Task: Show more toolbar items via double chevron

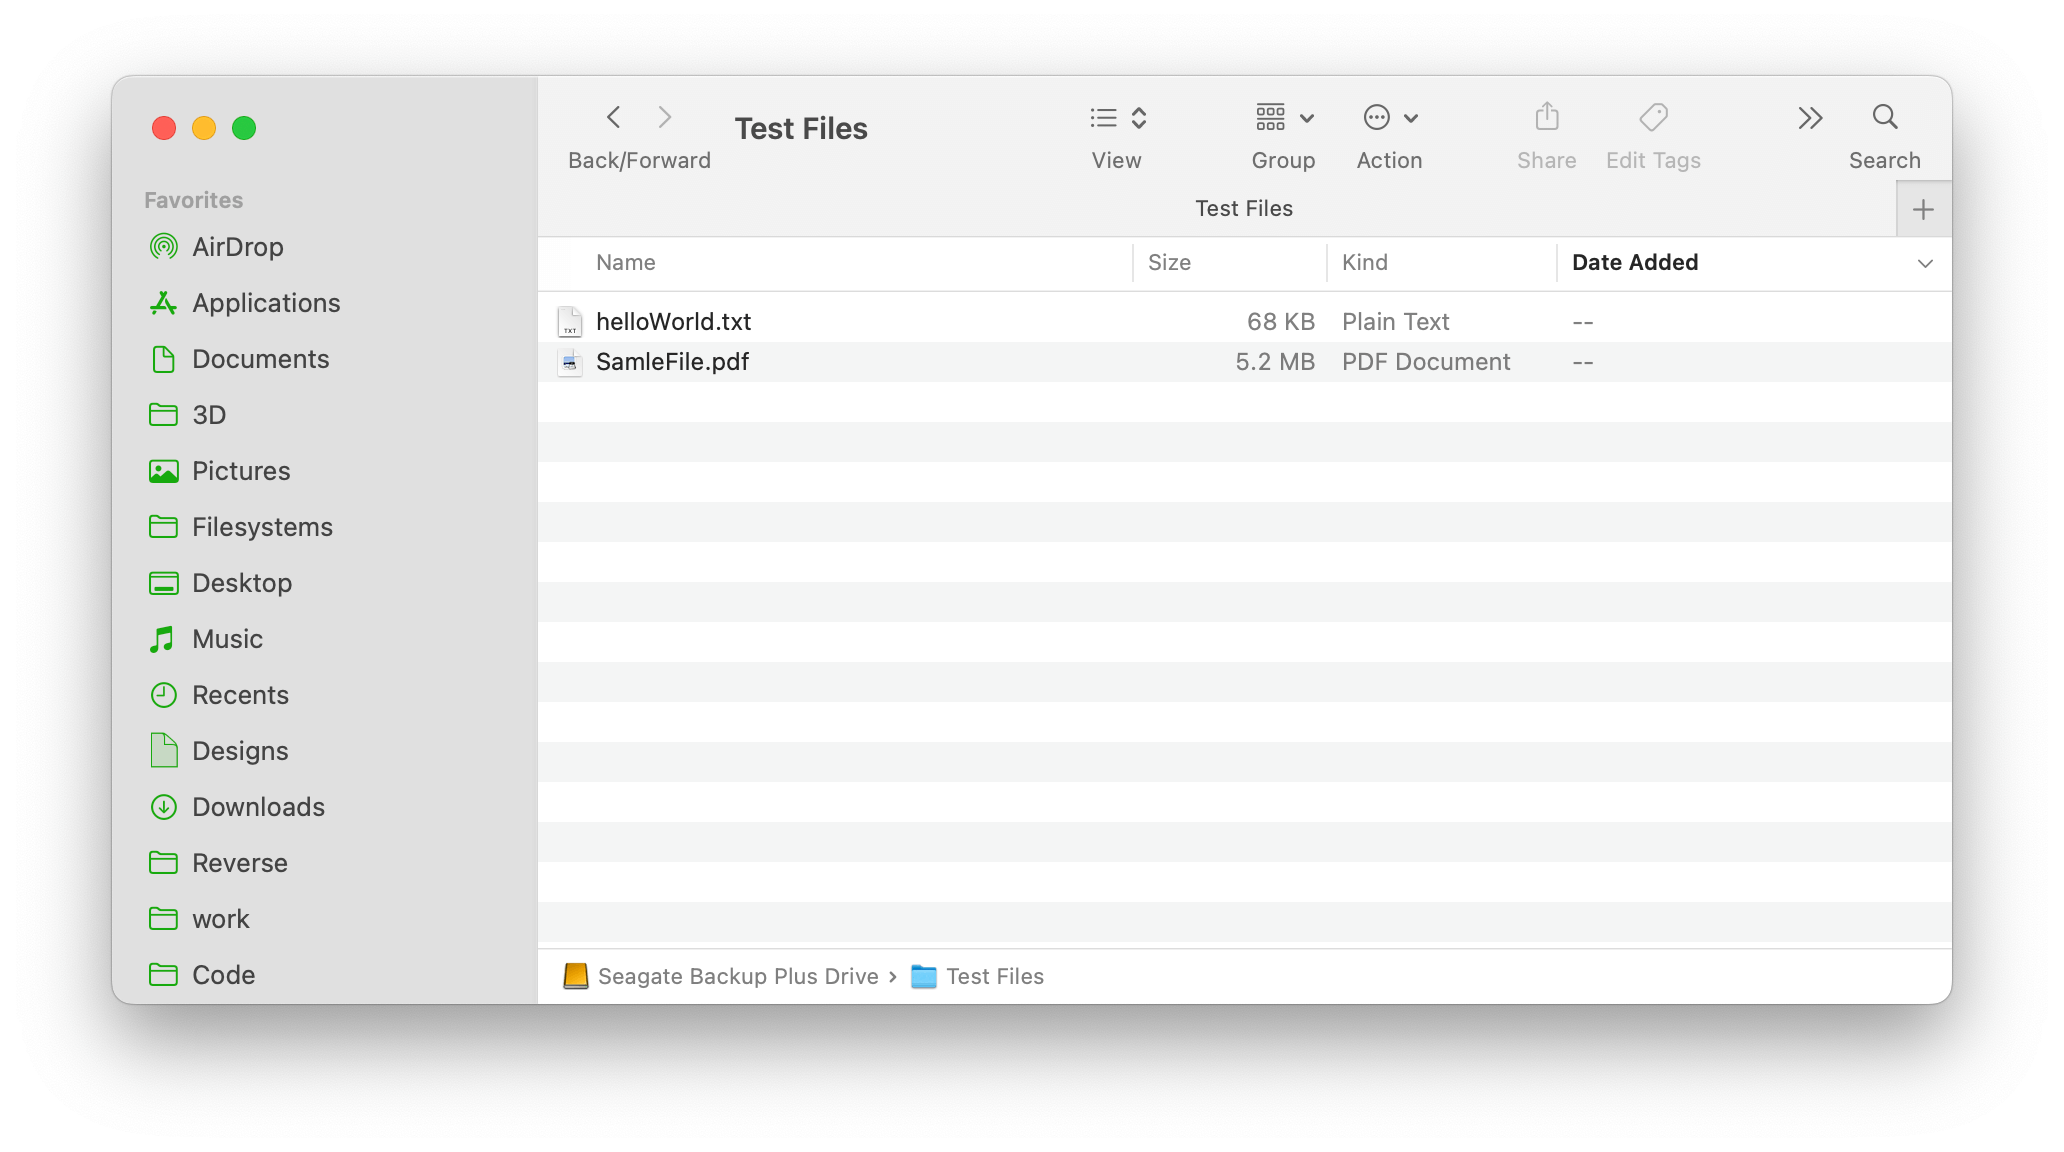Action: pyautogui.click(x=1810, y=118)
